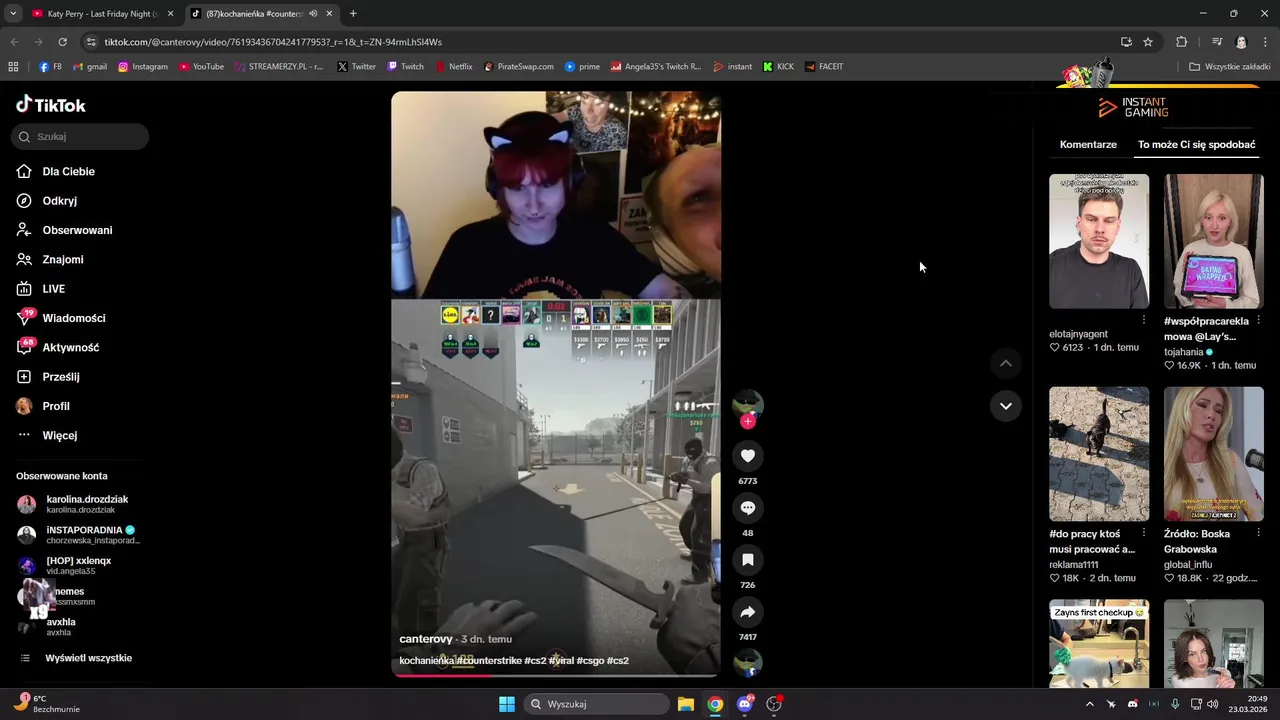Open File Explorer from taskbar
The image size is (1280, 720).
point(686,704)
